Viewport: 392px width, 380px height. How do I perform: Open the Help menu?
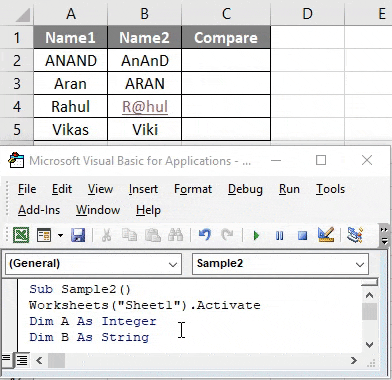pyautogui.click(x=148, y=210)
